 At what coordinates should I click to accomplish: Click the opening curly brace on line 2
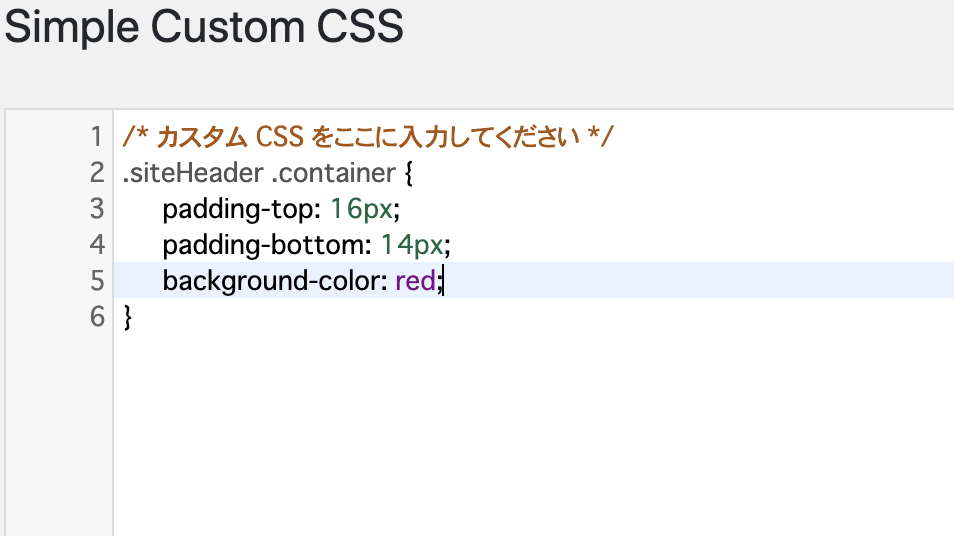point(408,173)
